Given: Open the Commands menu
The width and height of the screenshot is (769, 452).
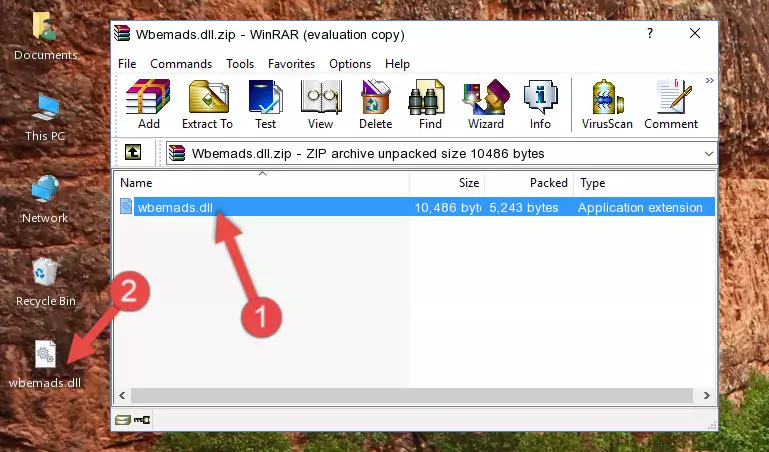Looking at the screenshot, I should pos(181,64).
